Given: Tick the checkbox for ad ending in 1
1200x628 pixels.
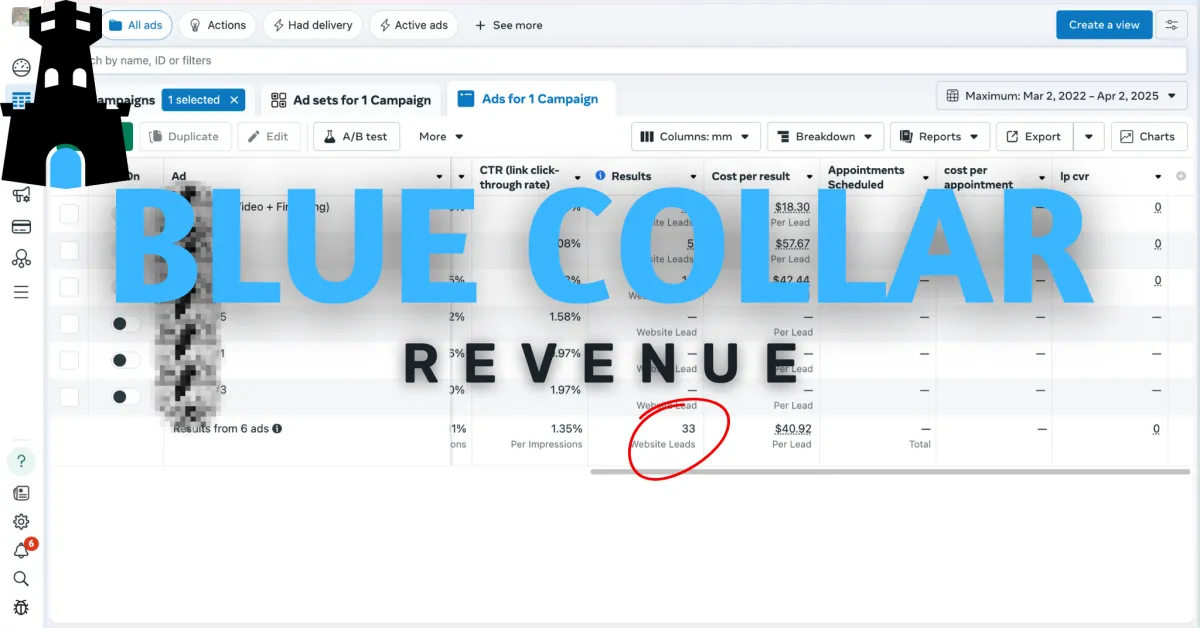Looking at the screenshot, I should 69,360.
